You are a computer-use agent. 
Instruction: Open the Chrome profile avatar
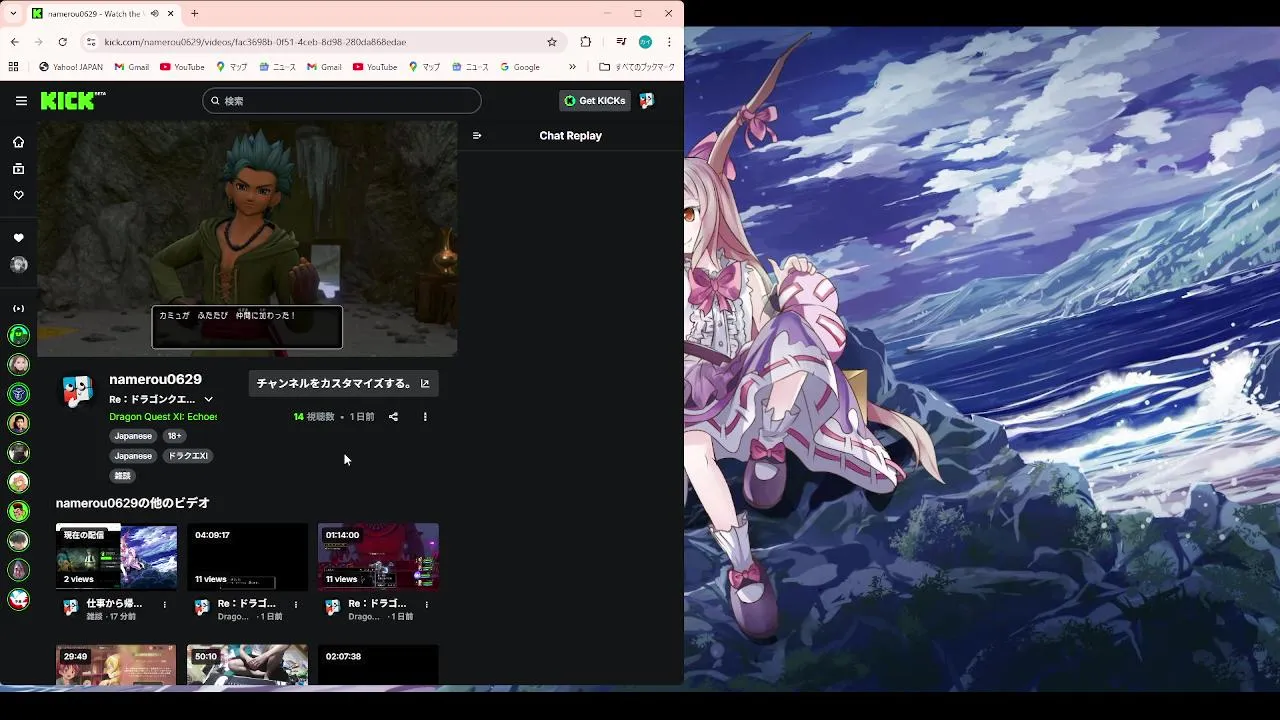646,42
